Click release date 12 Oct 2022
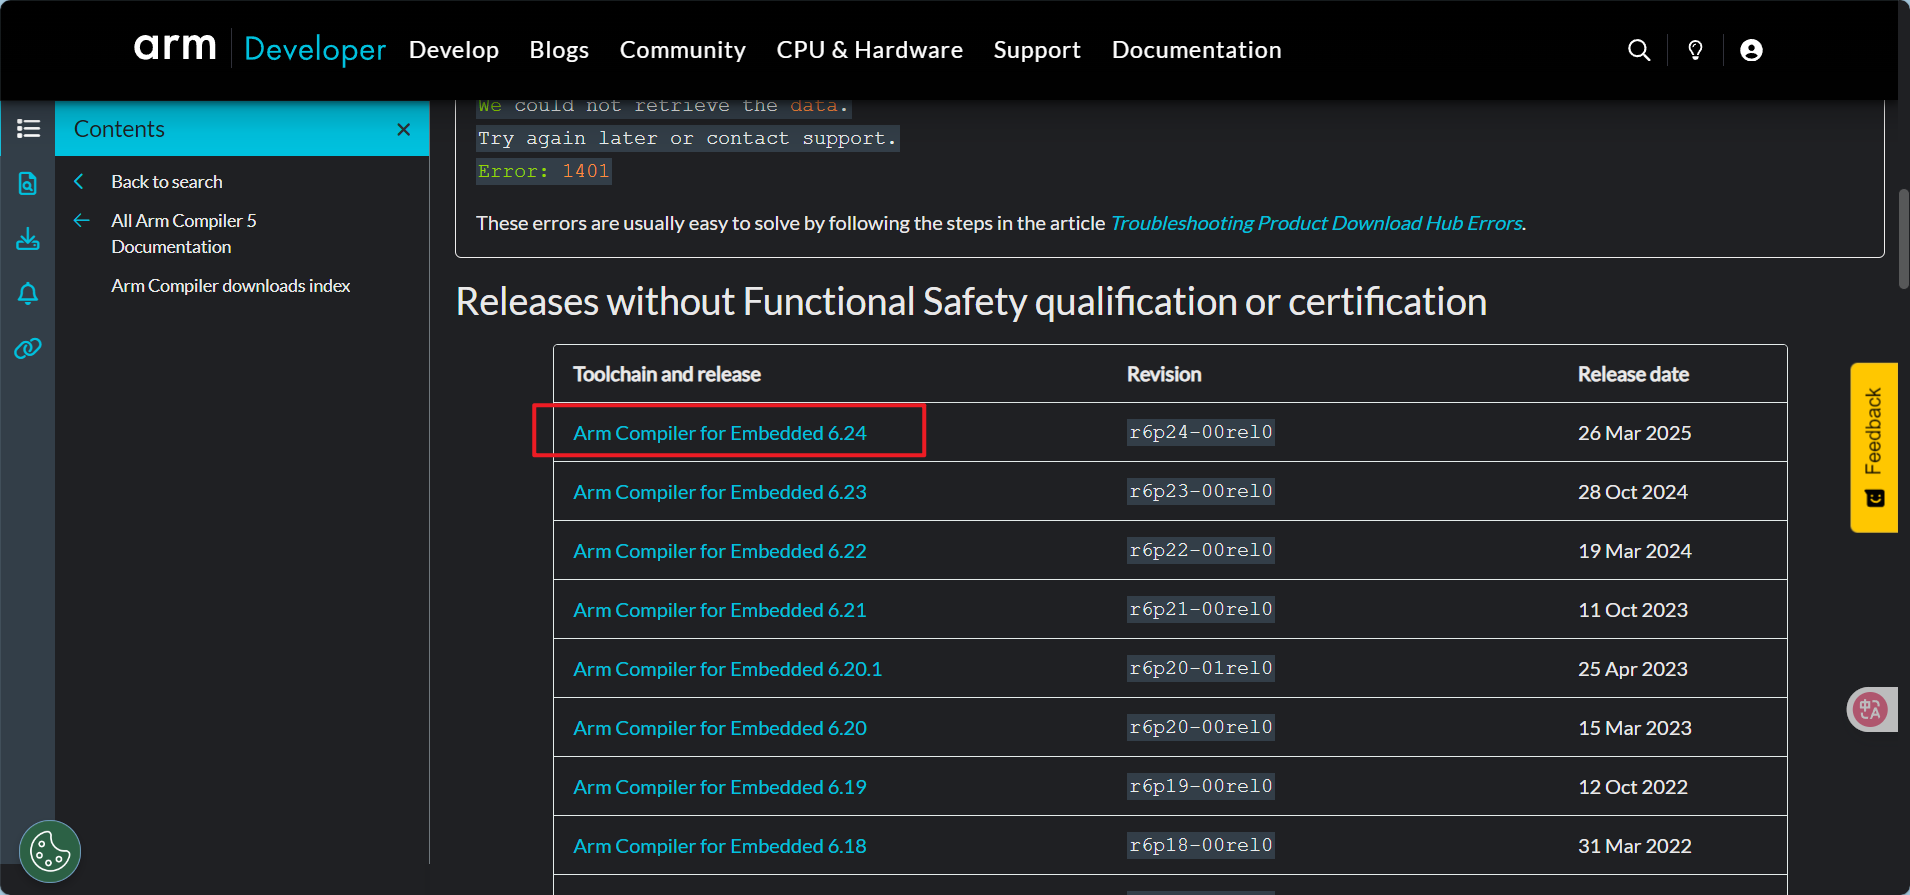This screenshot has width=1910, height=895. point(1633,787)
